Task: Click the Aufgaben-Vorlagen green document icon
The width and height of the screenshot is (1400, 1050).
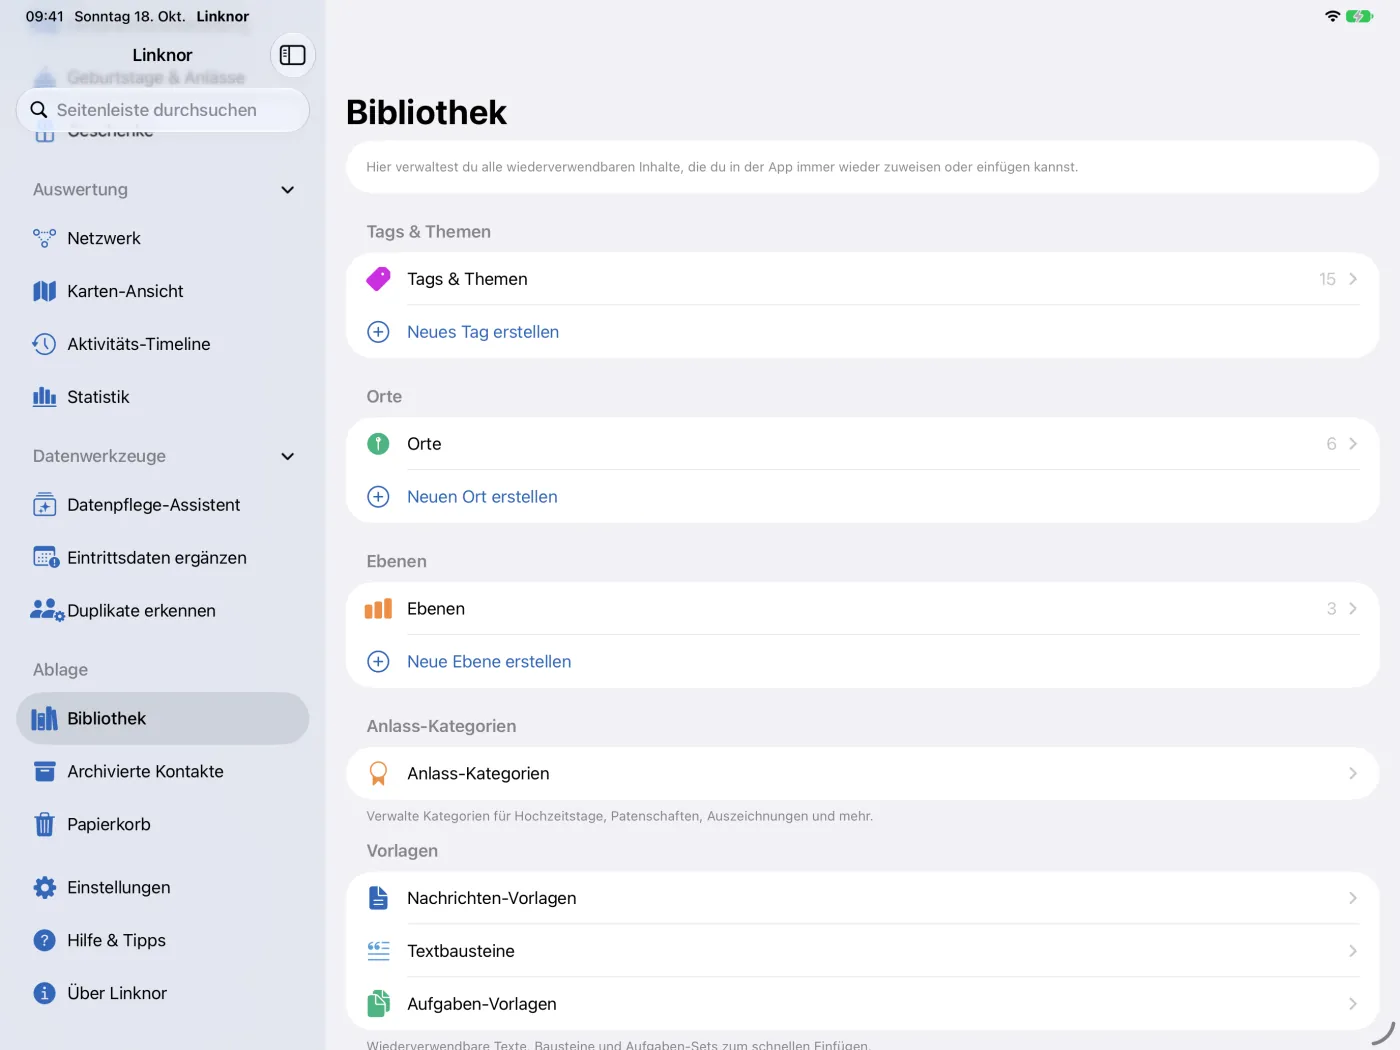Action: pyautogui.click(x=378, y=1004)
